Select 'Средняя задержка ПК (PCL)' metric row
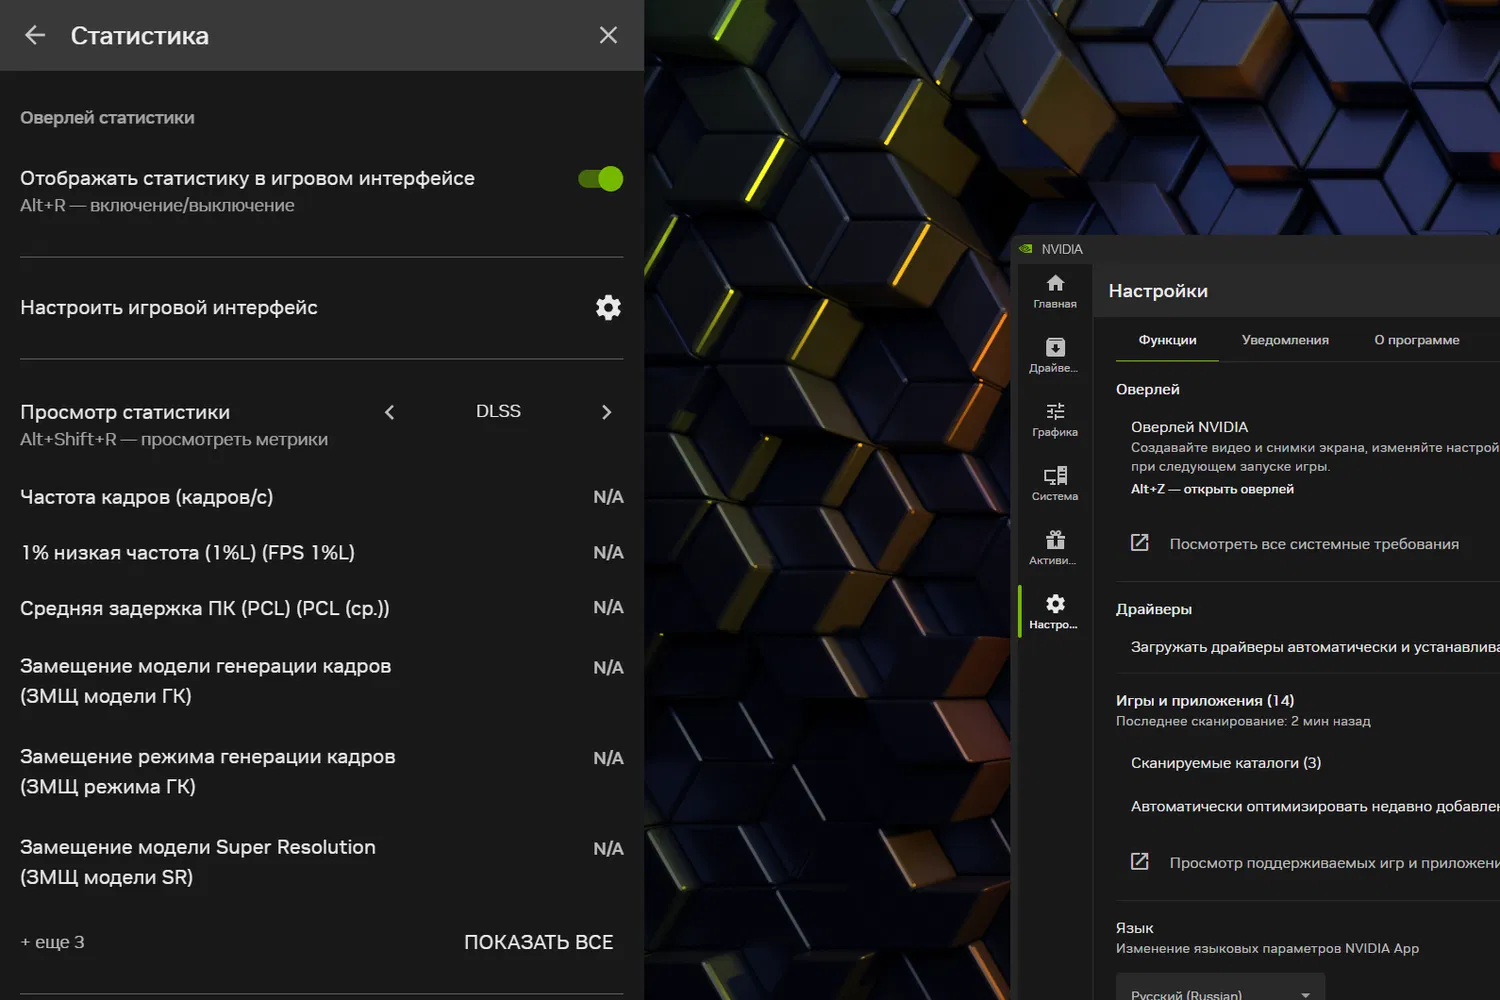The height and width of the screenshot is (1000, 1500). click(322, 608)
